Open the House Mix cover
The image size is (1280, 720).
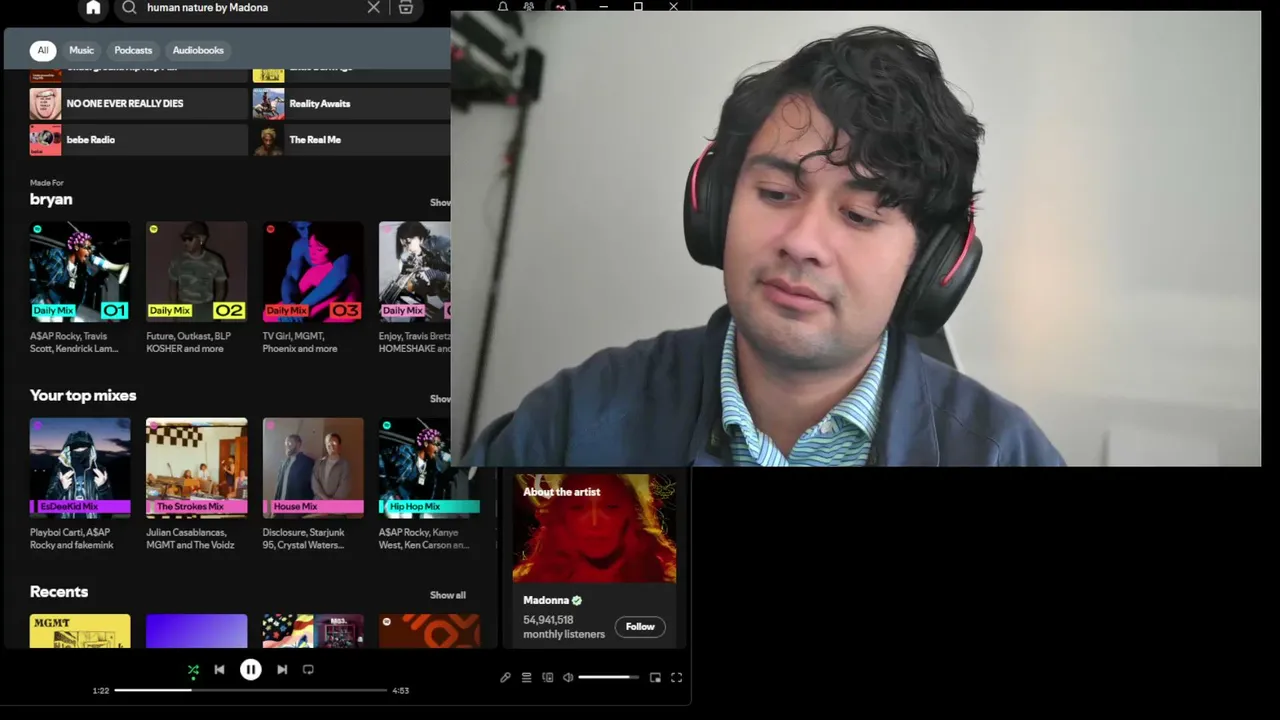[313, 467]
